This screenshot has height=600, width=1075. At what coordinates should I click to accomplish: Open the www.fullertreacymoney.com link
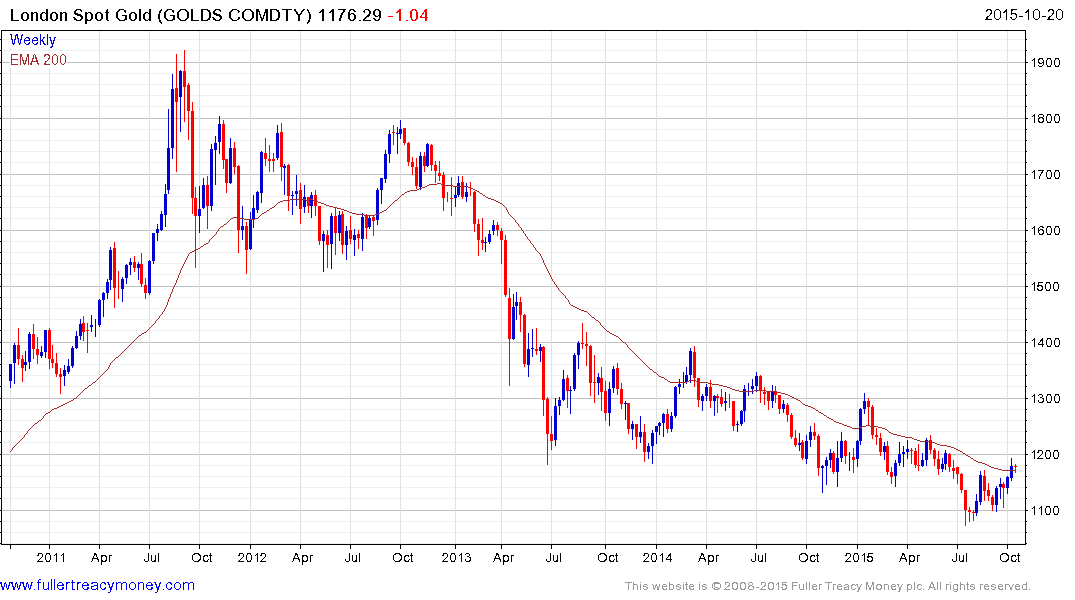point(97,586)
